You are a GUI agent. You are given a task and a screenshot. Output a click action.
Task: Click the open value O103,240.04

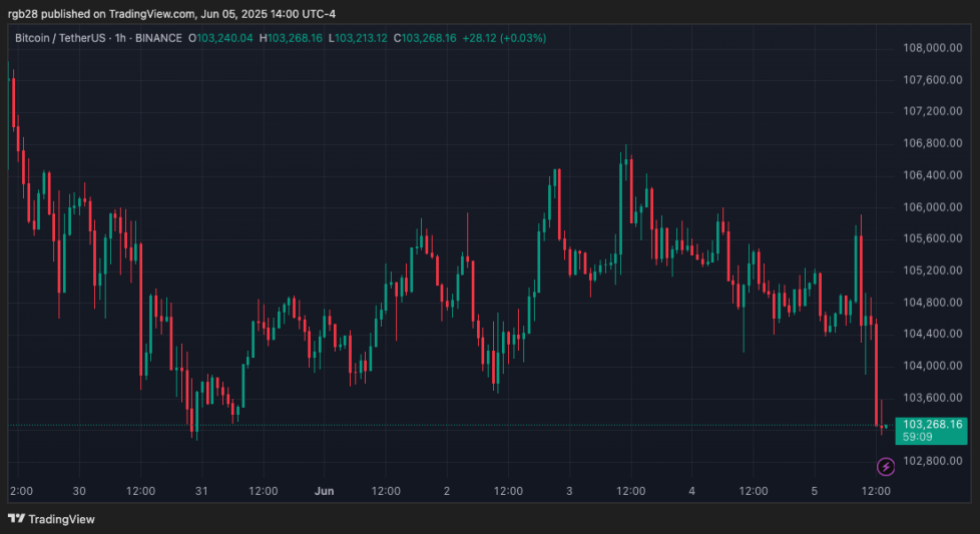[221, 38]
